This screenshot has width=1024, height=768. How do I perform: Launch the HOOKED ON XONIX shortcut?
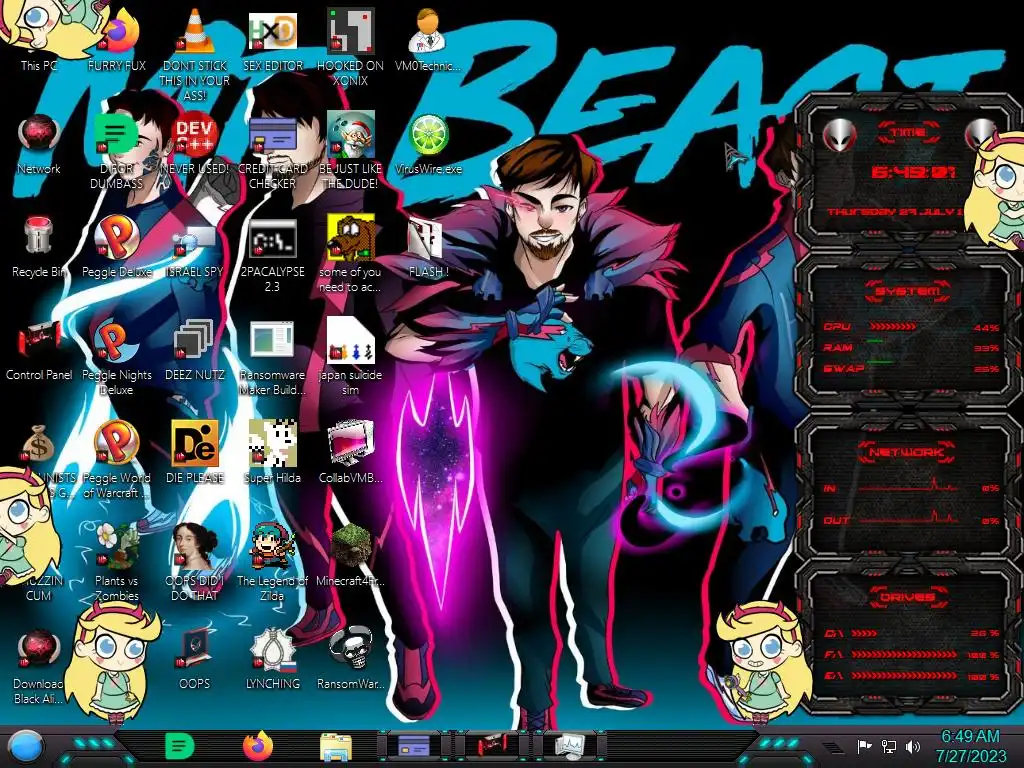click(x=351, y=33)
